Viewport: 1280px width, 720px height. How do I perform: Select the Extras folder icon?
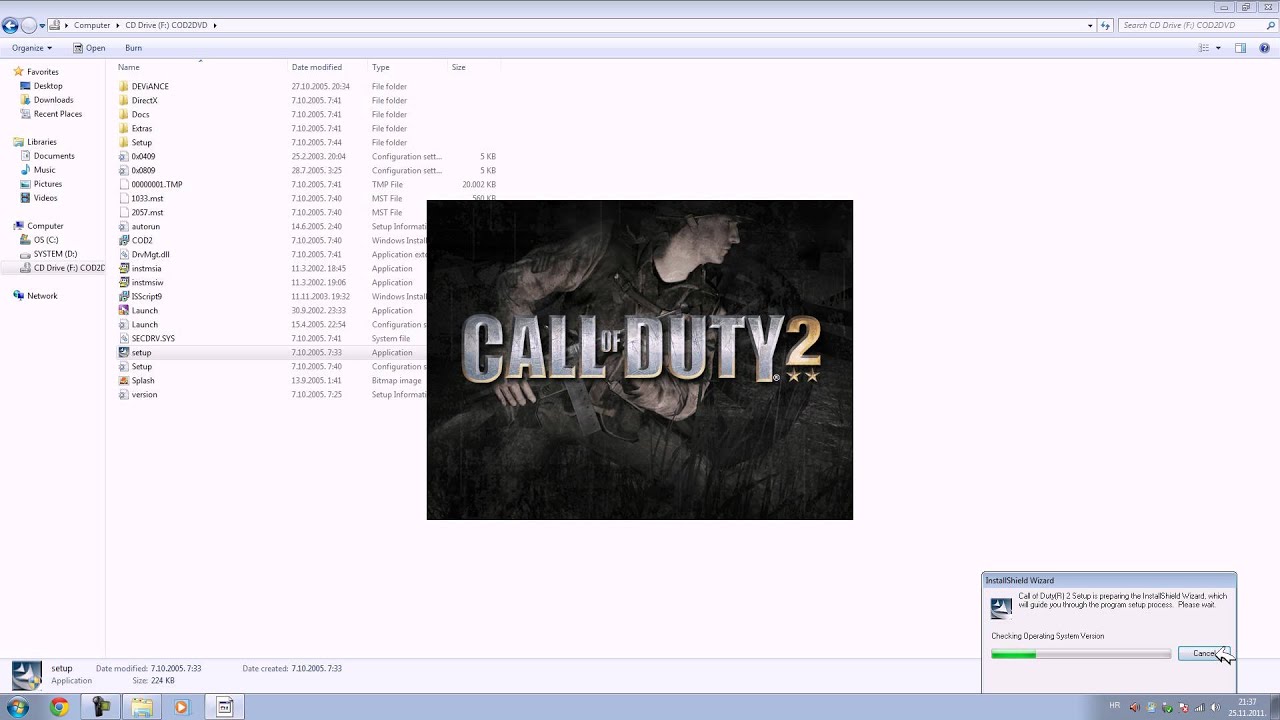[124, 128]
